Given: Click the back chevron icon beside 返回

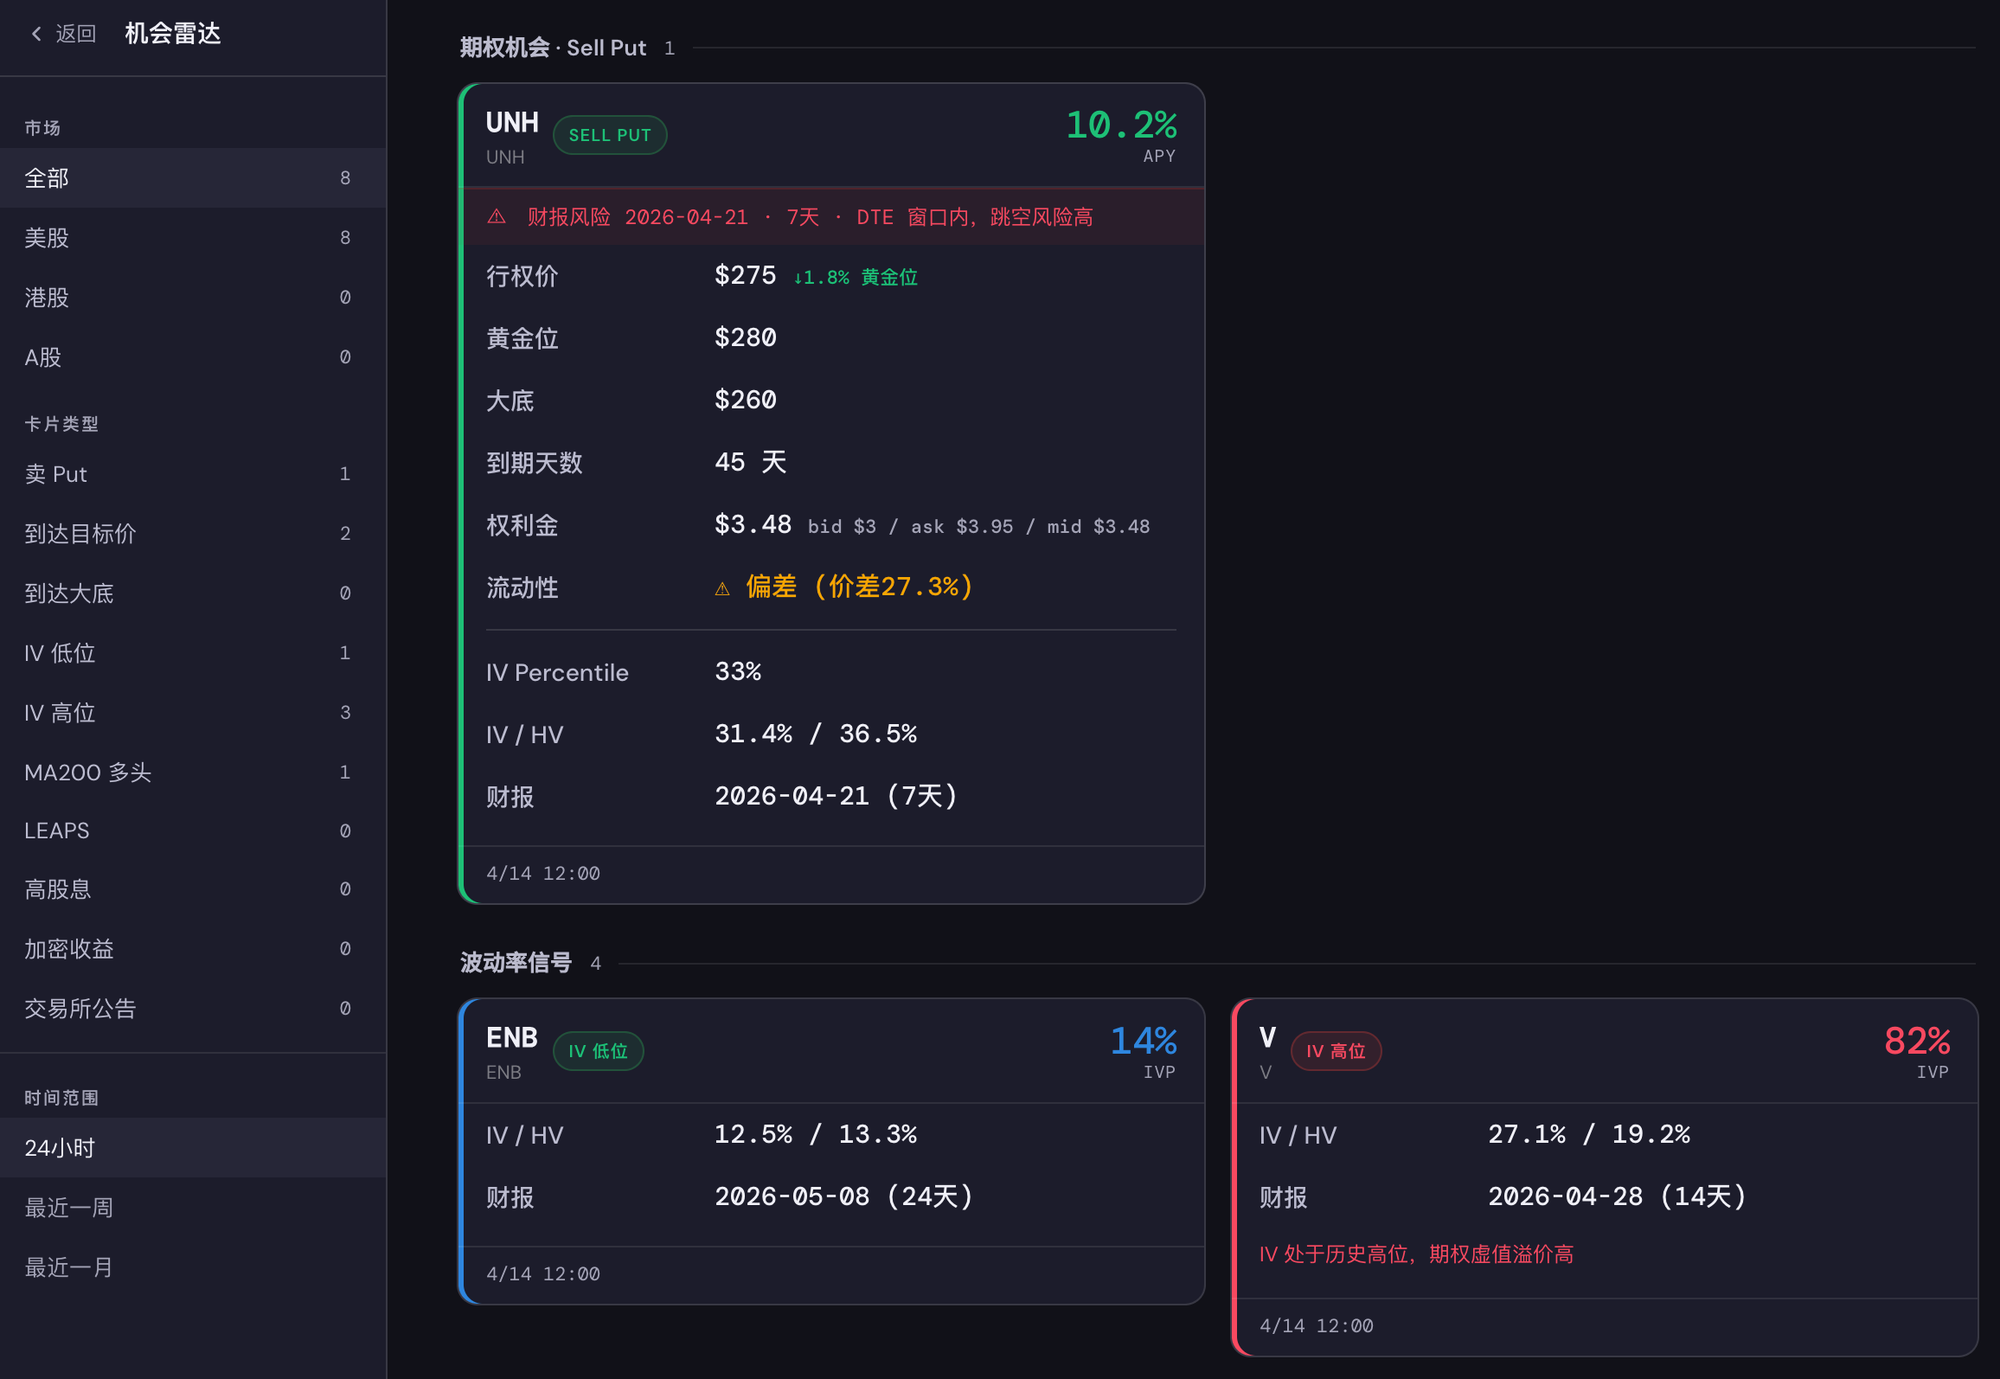Looking at the screenshot, I should tap(36, 33).
